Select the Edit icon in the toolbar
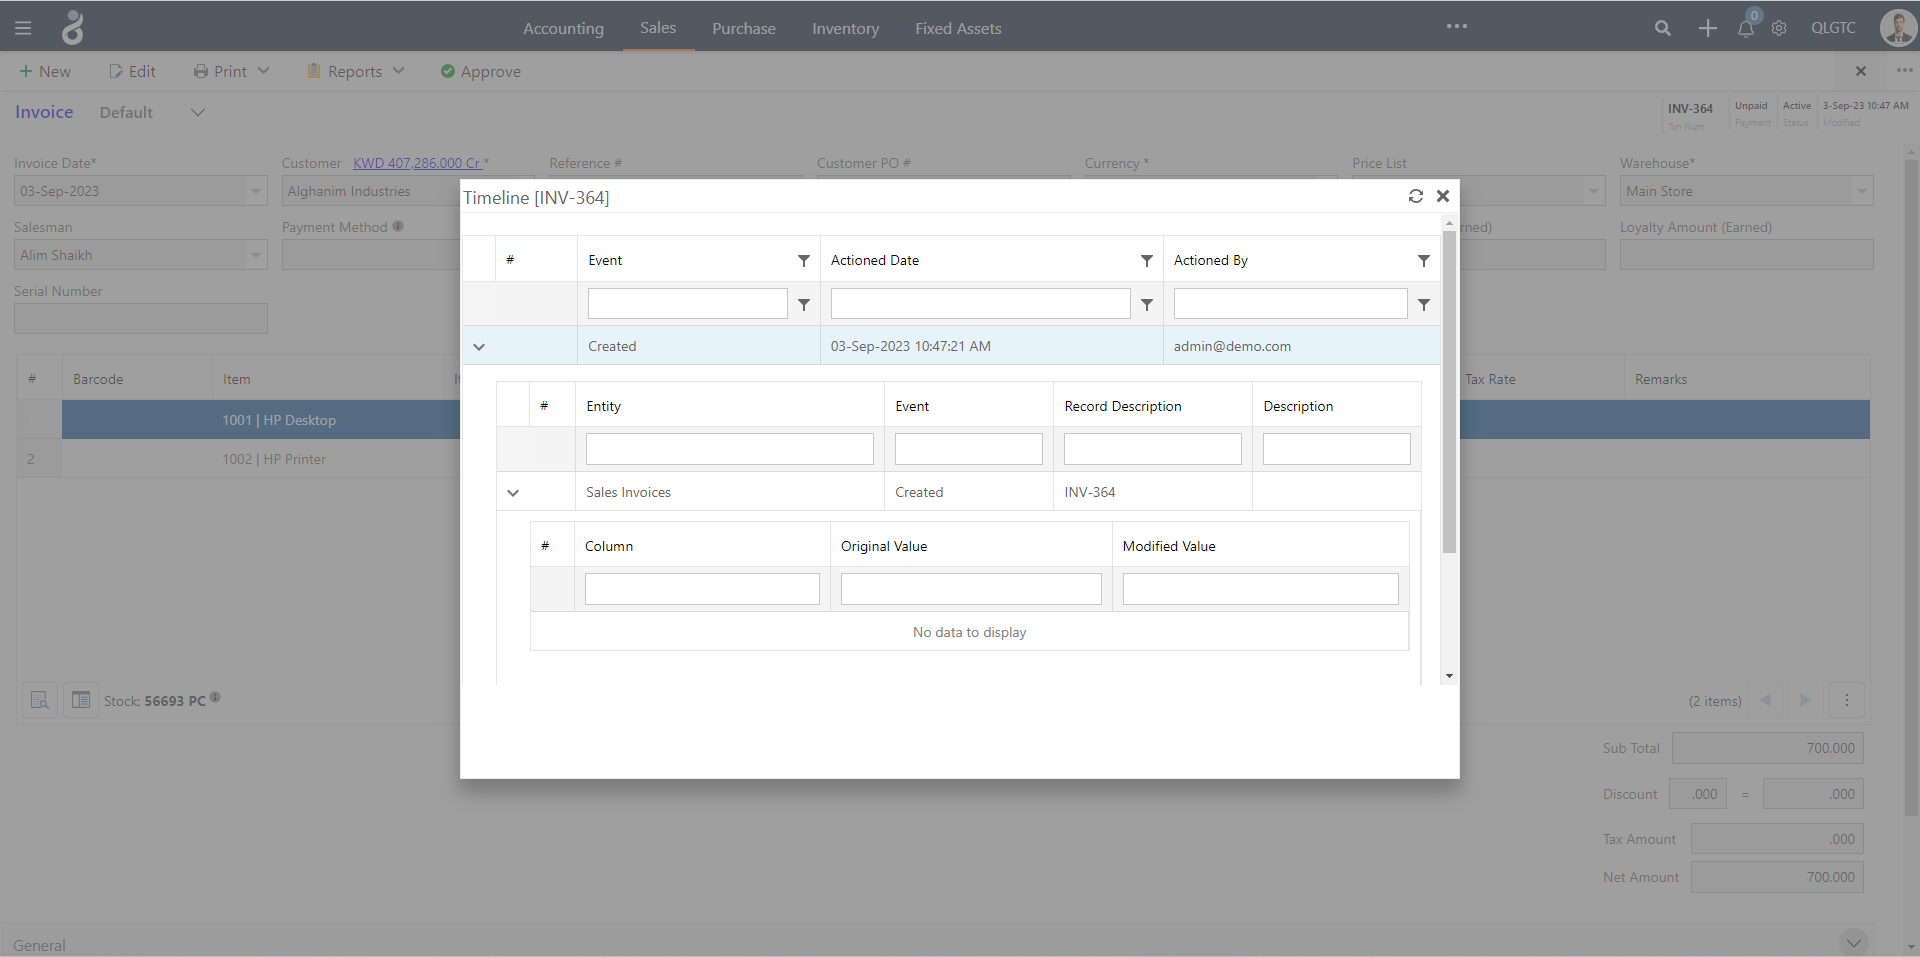Image resolution: width=1920 pixels, height=957 pixels. (x=132, y=71)
